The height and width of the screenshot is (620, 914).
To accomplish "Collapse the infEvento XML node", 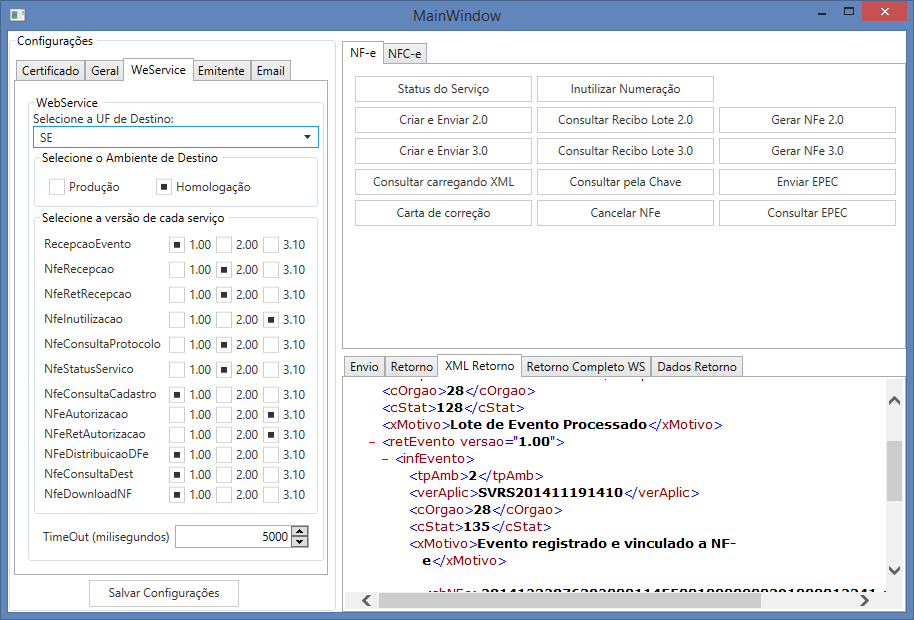I will coord(385,459).
